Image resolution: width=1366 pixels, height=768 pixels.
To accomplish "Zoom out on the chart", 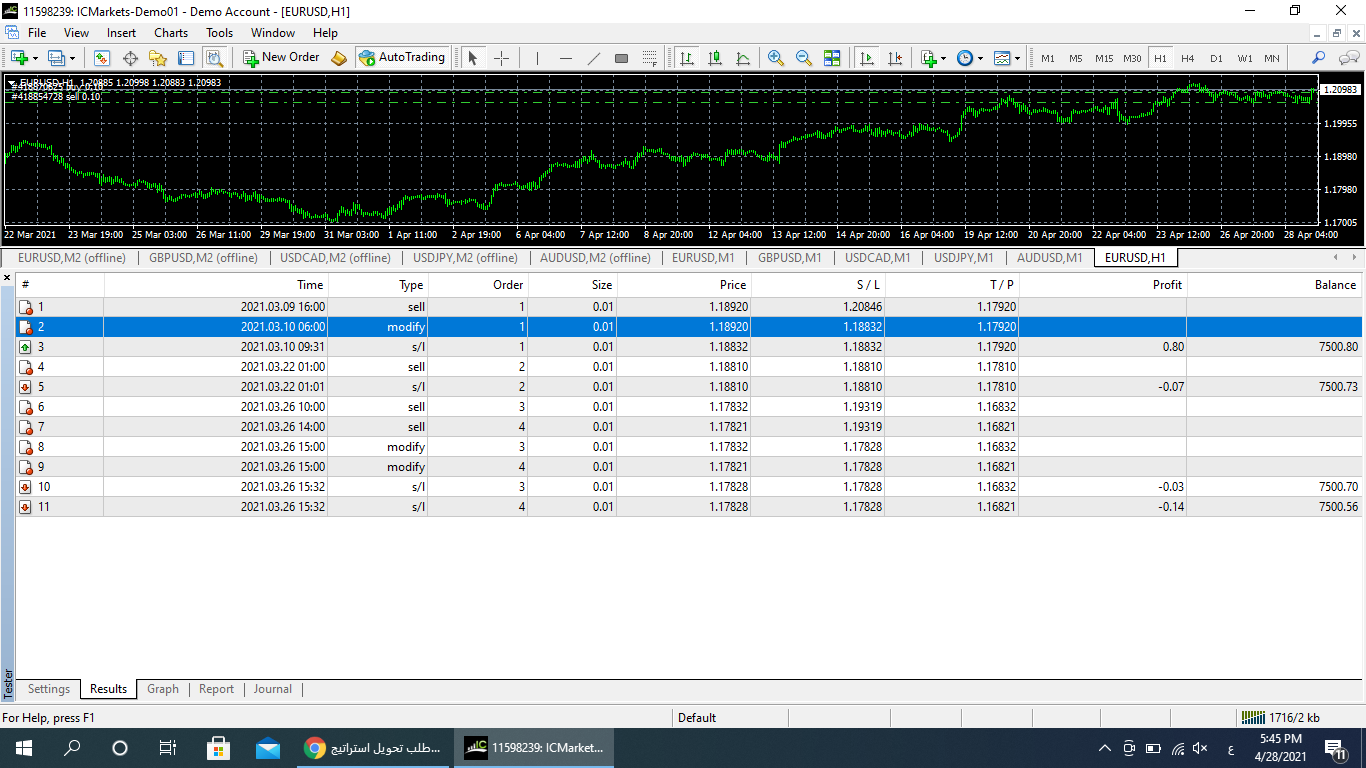I will pyautogui.click(x=803, y=58).
